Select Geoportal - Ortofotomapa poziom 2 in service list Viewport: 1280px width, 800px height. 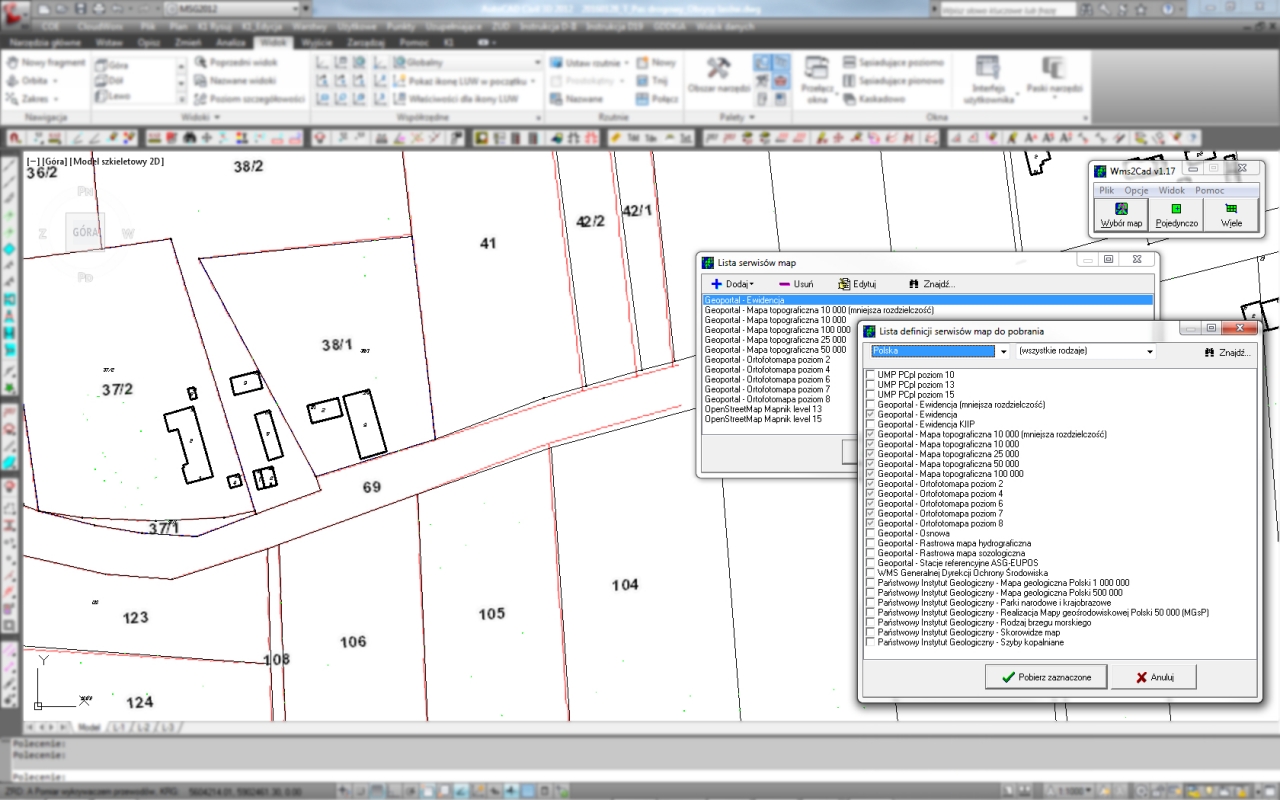[x=767, y=360]
